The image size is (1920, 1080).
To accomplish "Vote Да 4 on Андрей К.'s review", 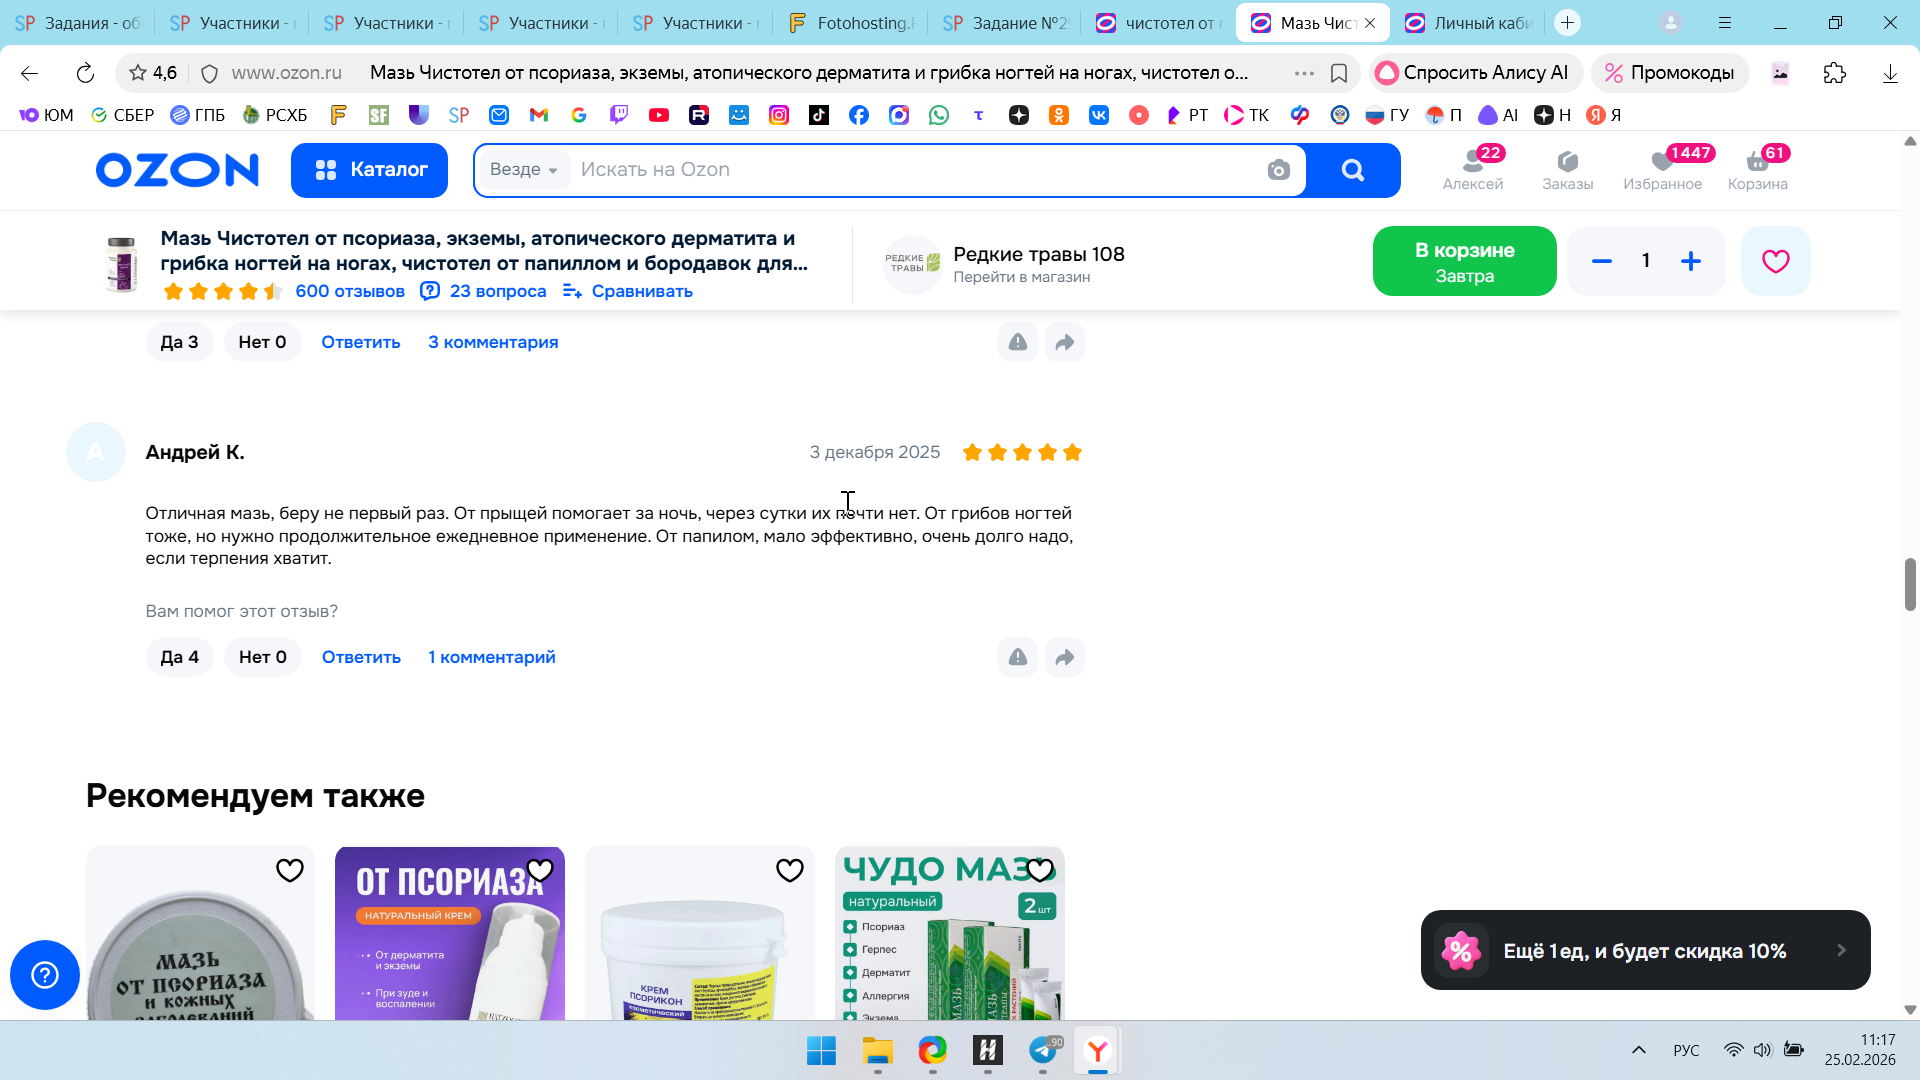I will (179, 657).
